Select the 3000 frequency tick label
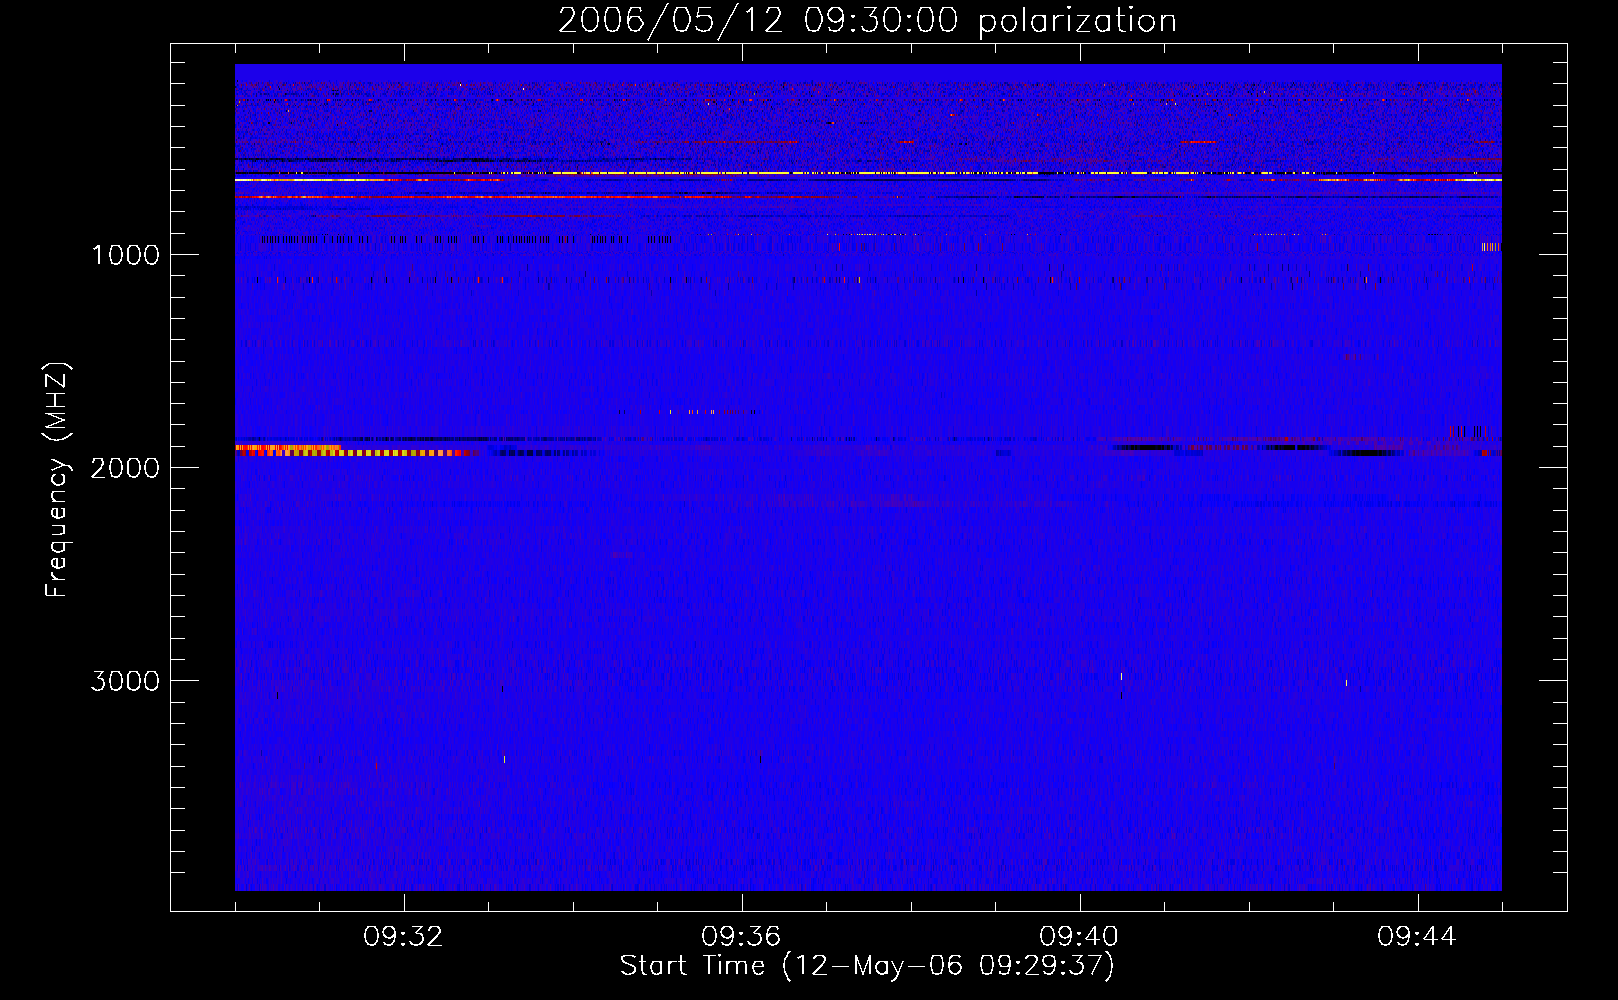This screenshot has width=1618, height=1000. (x=125, y=681)
